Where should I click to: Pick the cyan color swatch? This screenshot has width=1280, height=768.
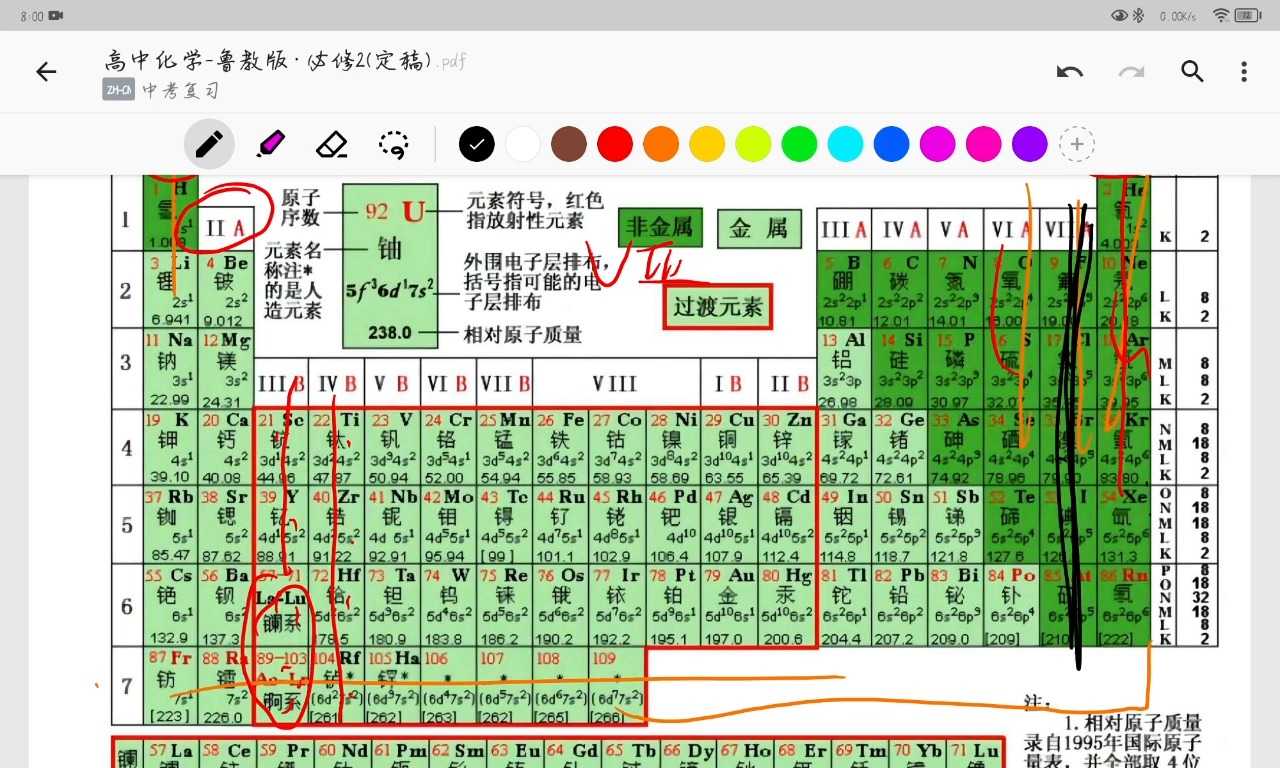[x=845, y=144]
